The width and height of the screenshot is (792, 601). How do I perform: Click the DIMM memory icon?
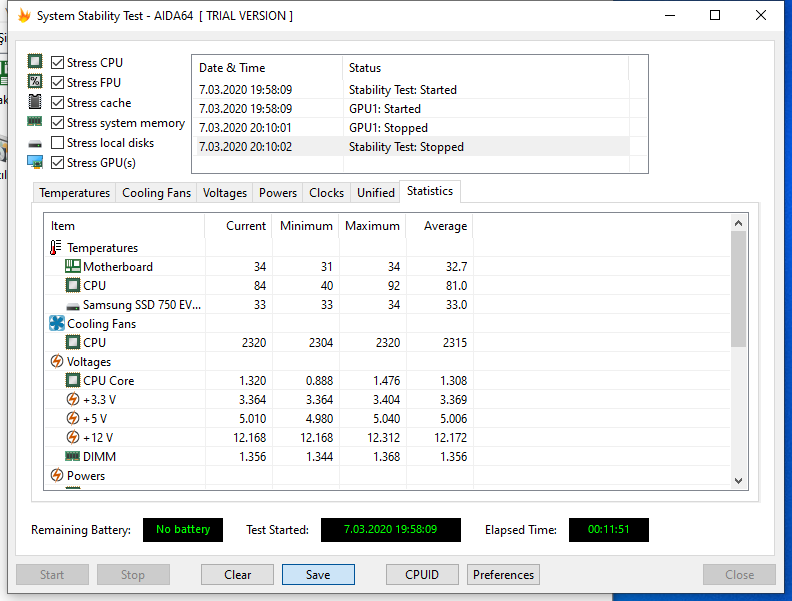[x=73, y=456]
